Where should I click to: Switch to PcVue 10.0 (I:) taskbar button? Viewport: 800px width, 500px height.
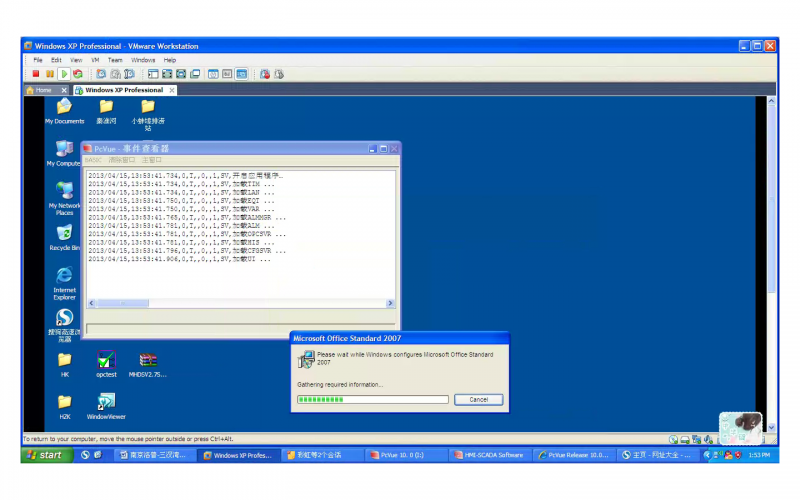click(406, 455)
